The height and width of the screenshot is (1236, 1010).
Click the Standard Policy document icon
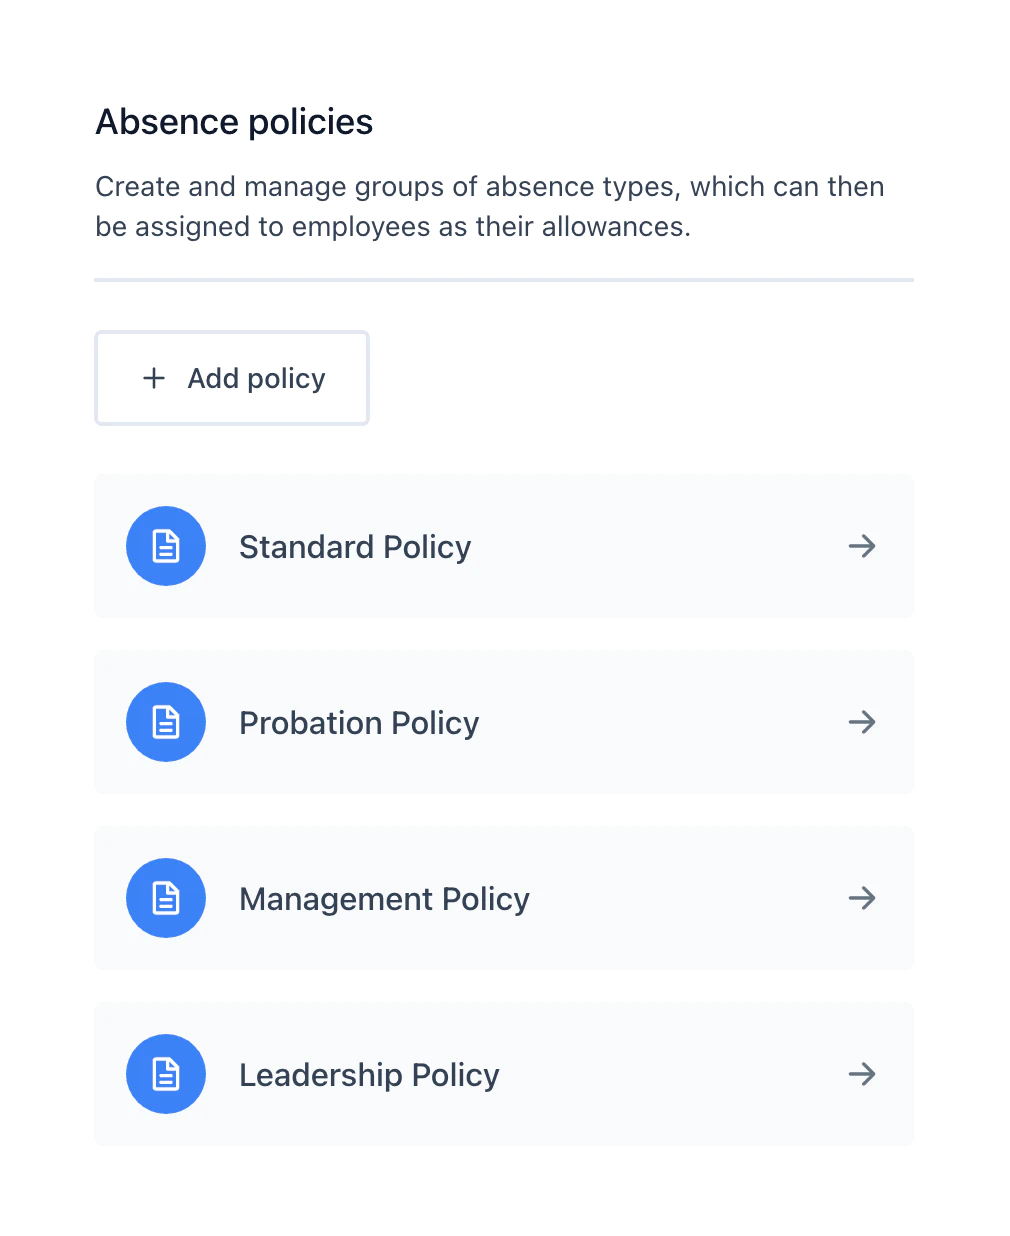166,546
